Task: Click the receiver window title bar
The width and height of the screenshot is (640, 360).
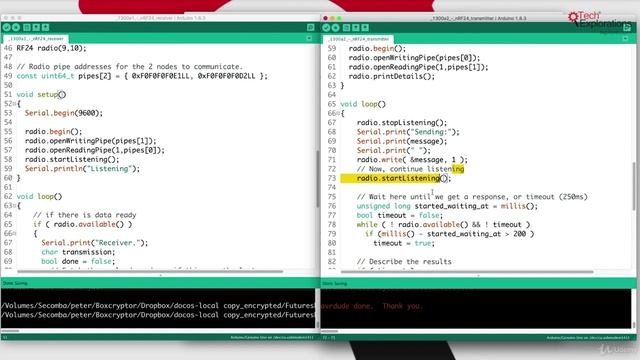Action: coord(160,18)
